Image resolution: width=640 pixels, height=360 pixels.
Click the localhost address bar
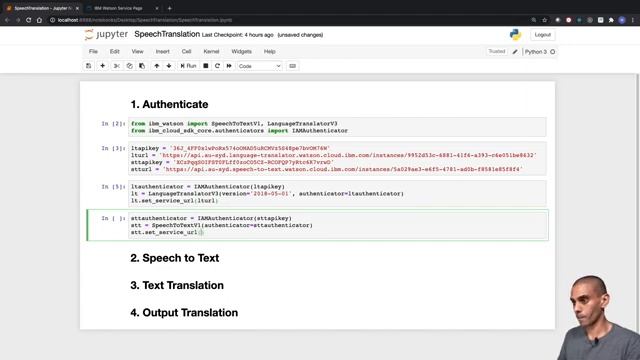pyautogui.click(x=286, y=20)
